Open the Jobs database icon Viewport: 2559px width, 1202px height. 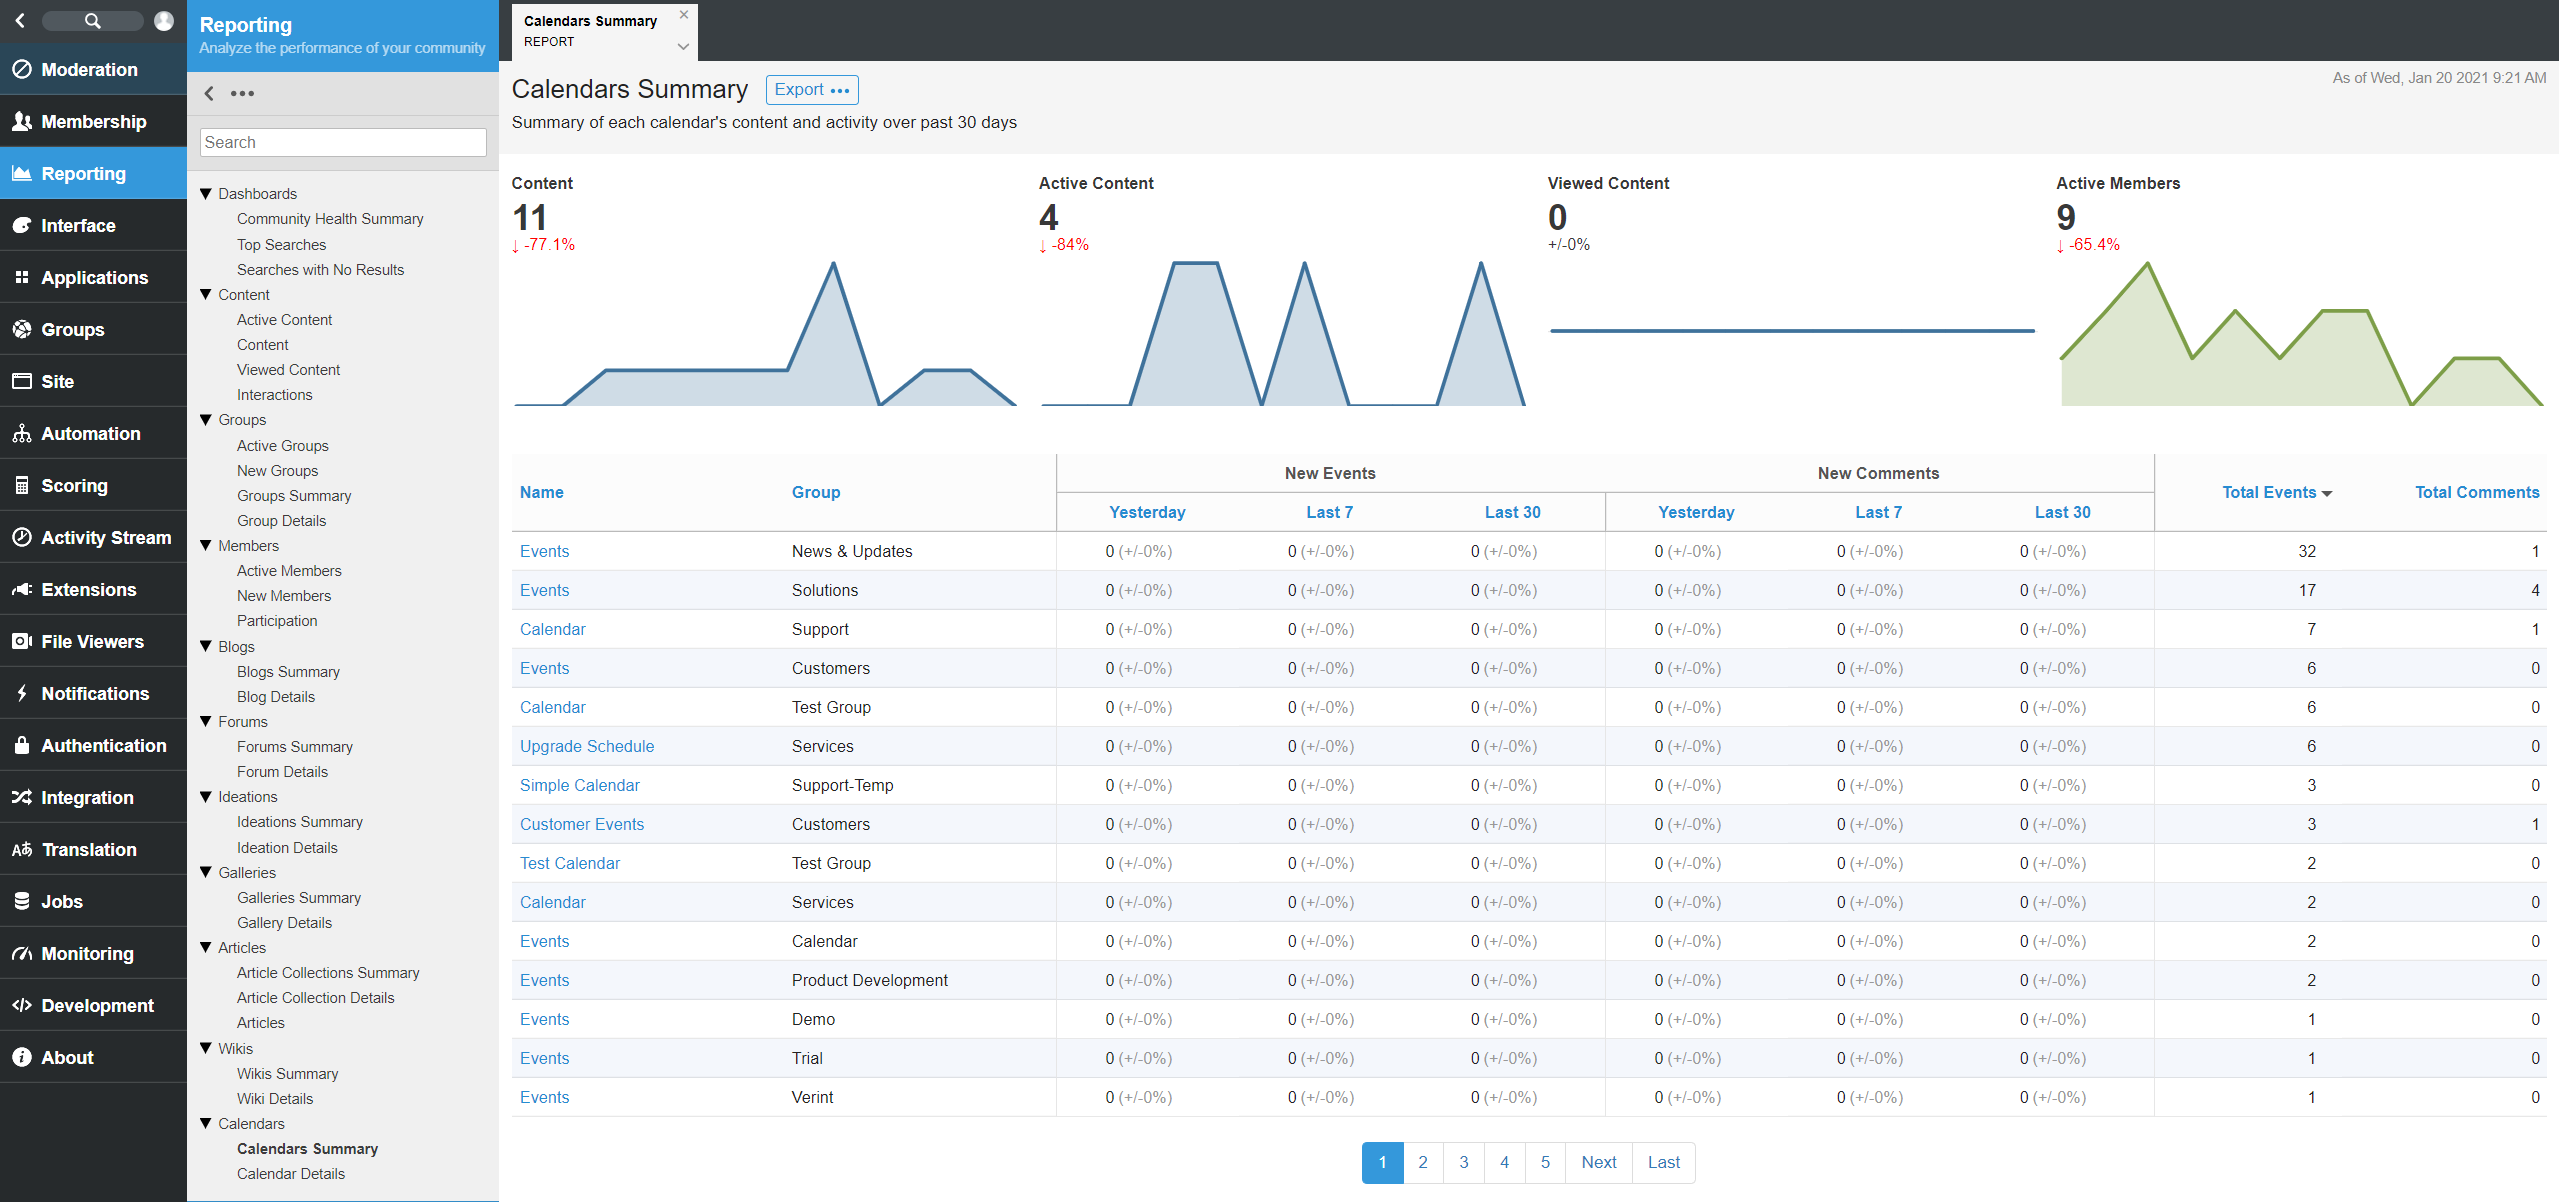(21, 901)
